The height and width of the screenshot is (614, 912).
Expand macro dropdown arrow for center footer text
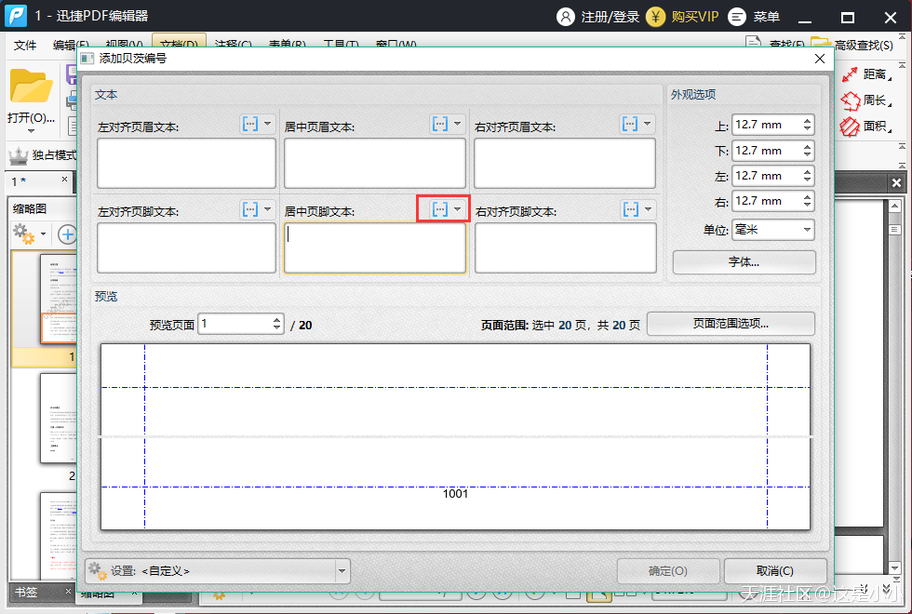[x=458, y=209]
